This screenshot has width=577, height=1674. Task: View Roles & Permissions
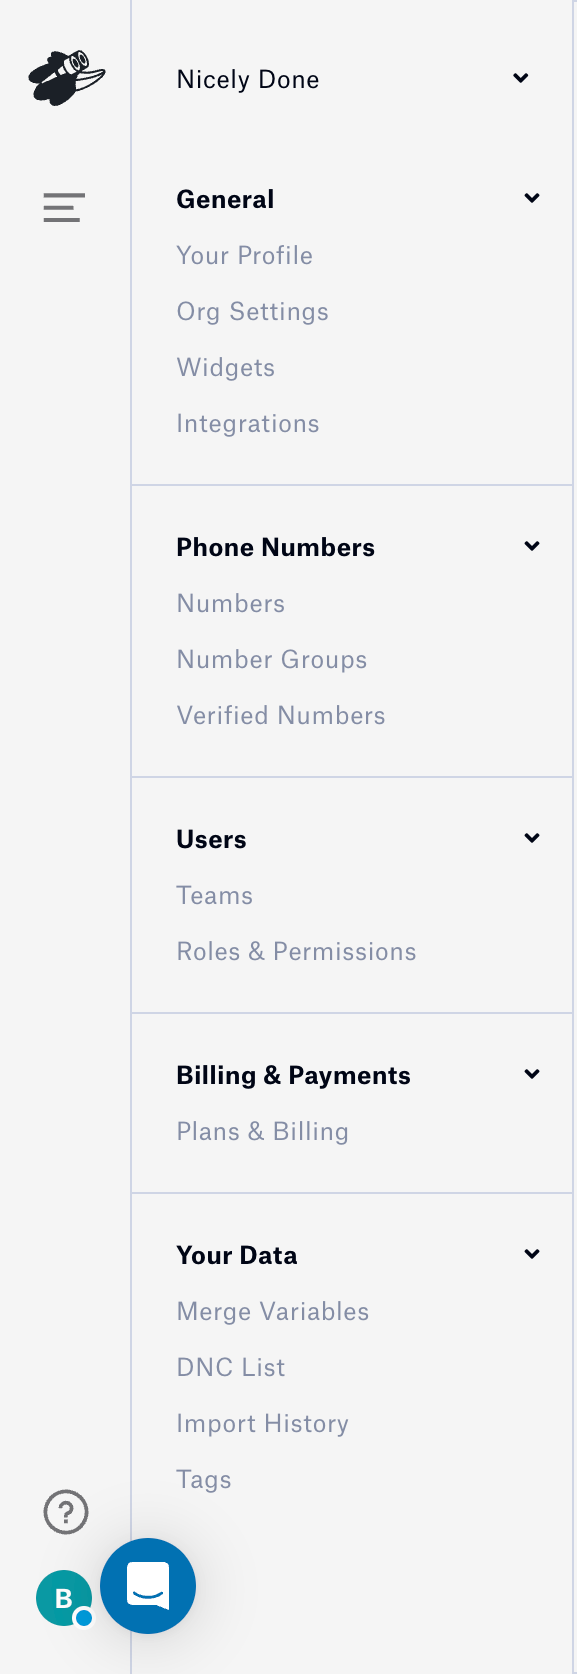point(296,951)
